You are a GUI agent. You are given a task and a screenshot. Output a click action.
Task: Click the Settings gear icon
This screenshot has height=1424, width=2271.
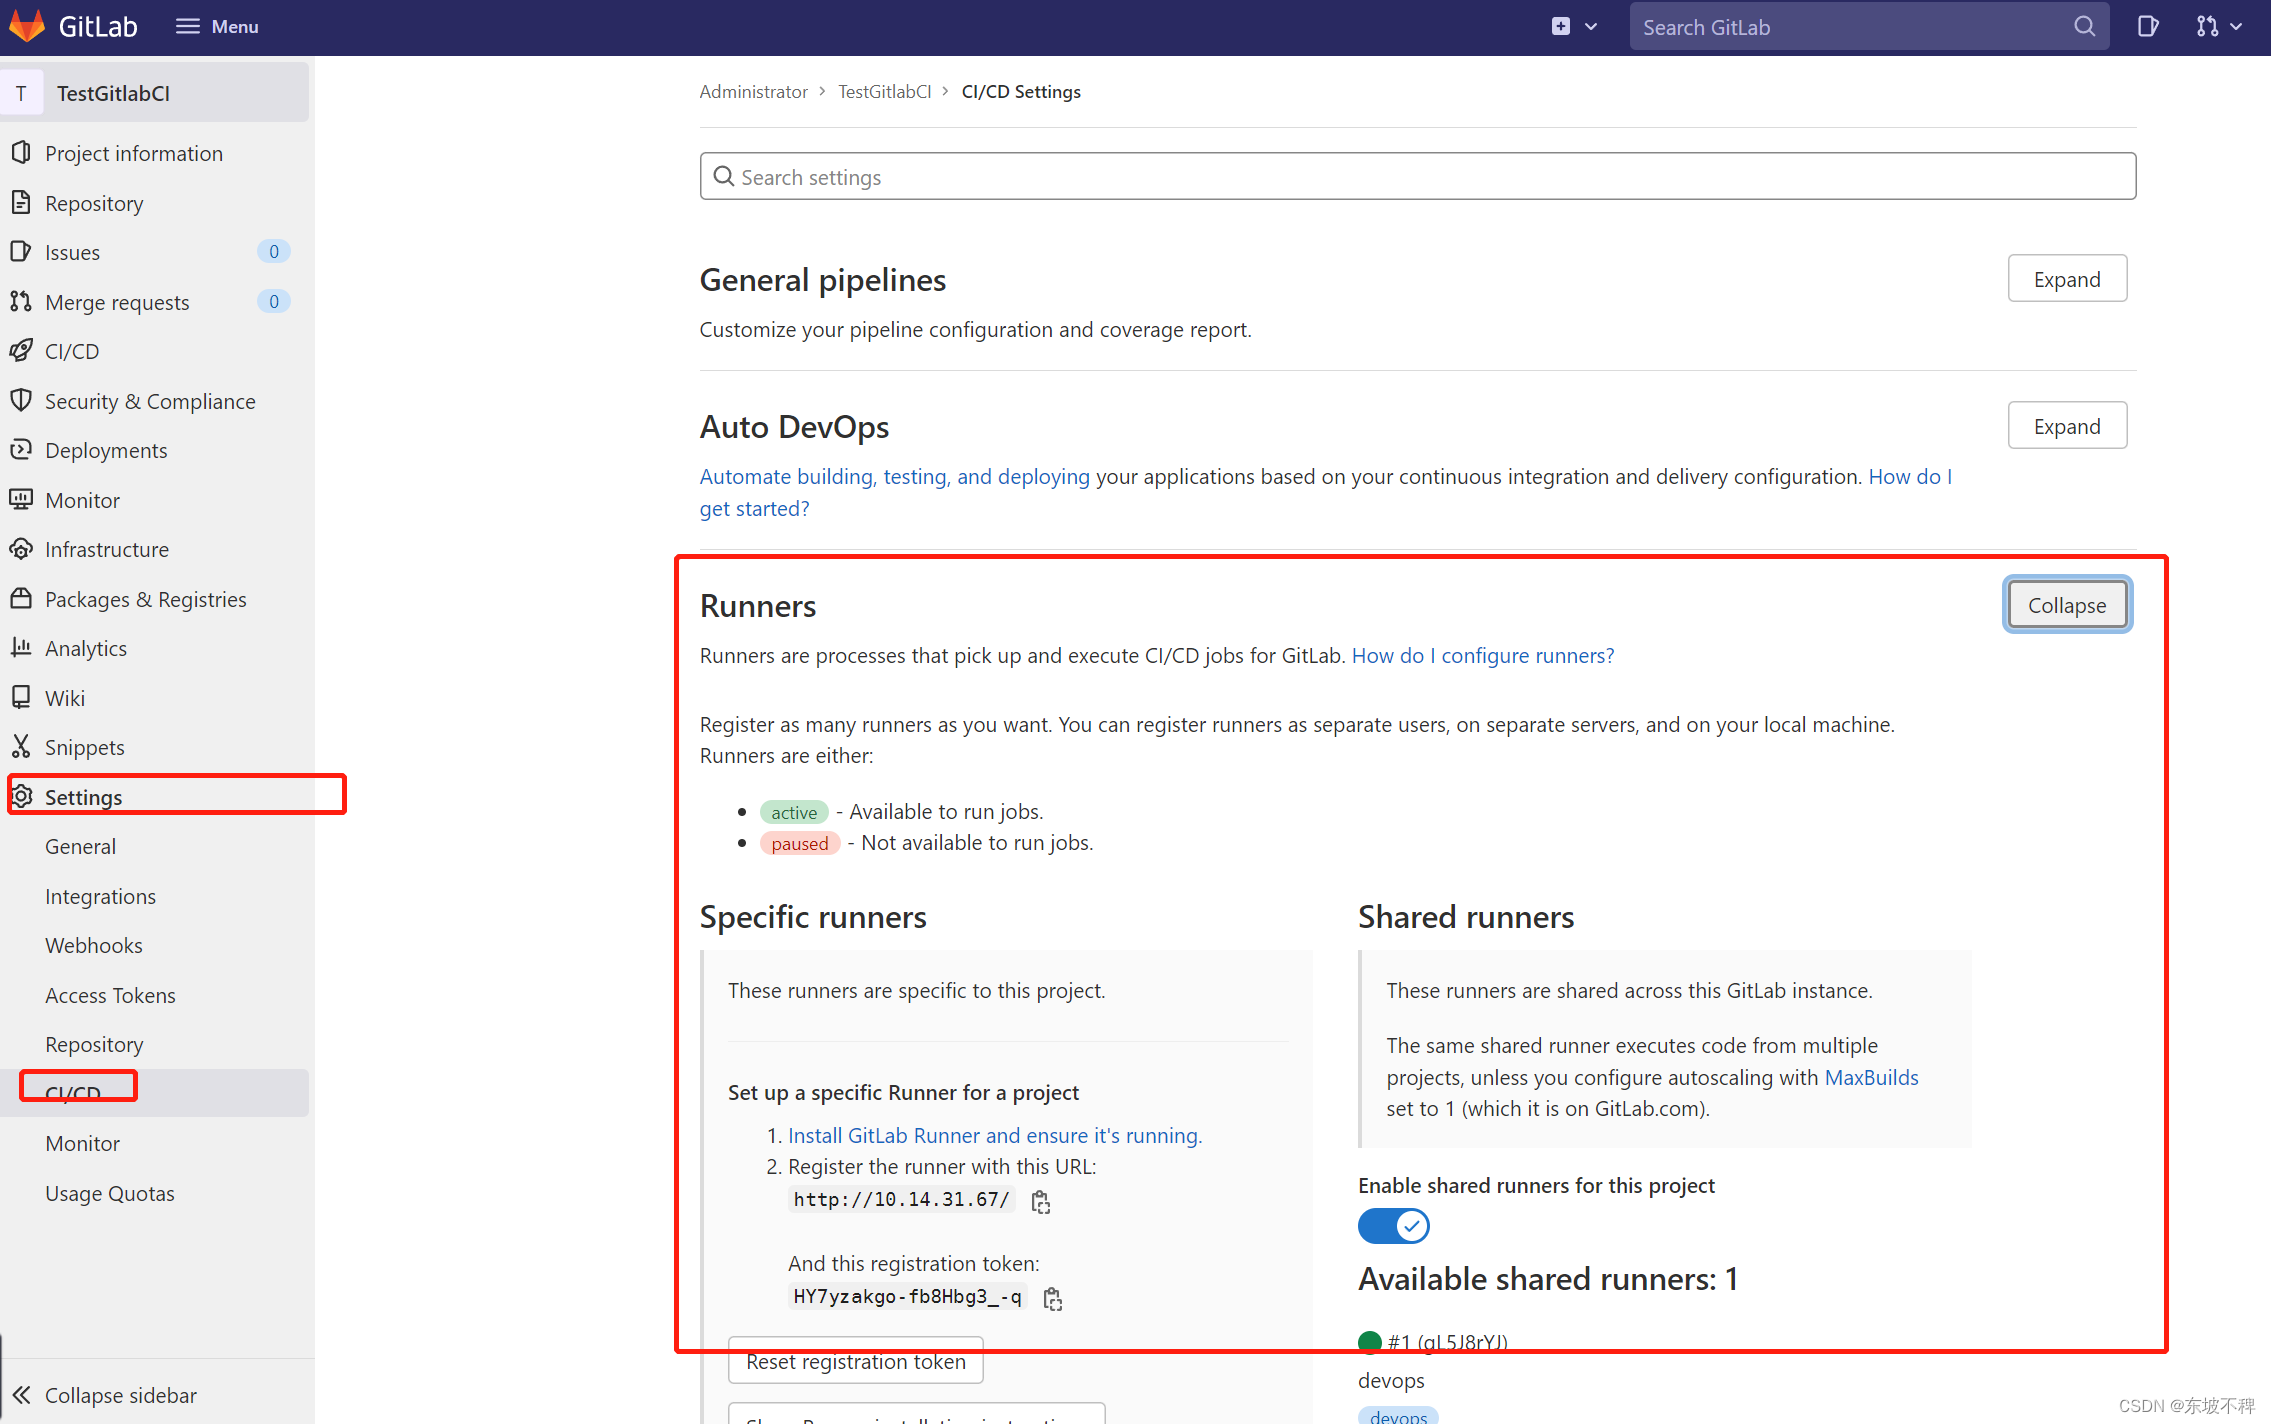tap(21, 796)
